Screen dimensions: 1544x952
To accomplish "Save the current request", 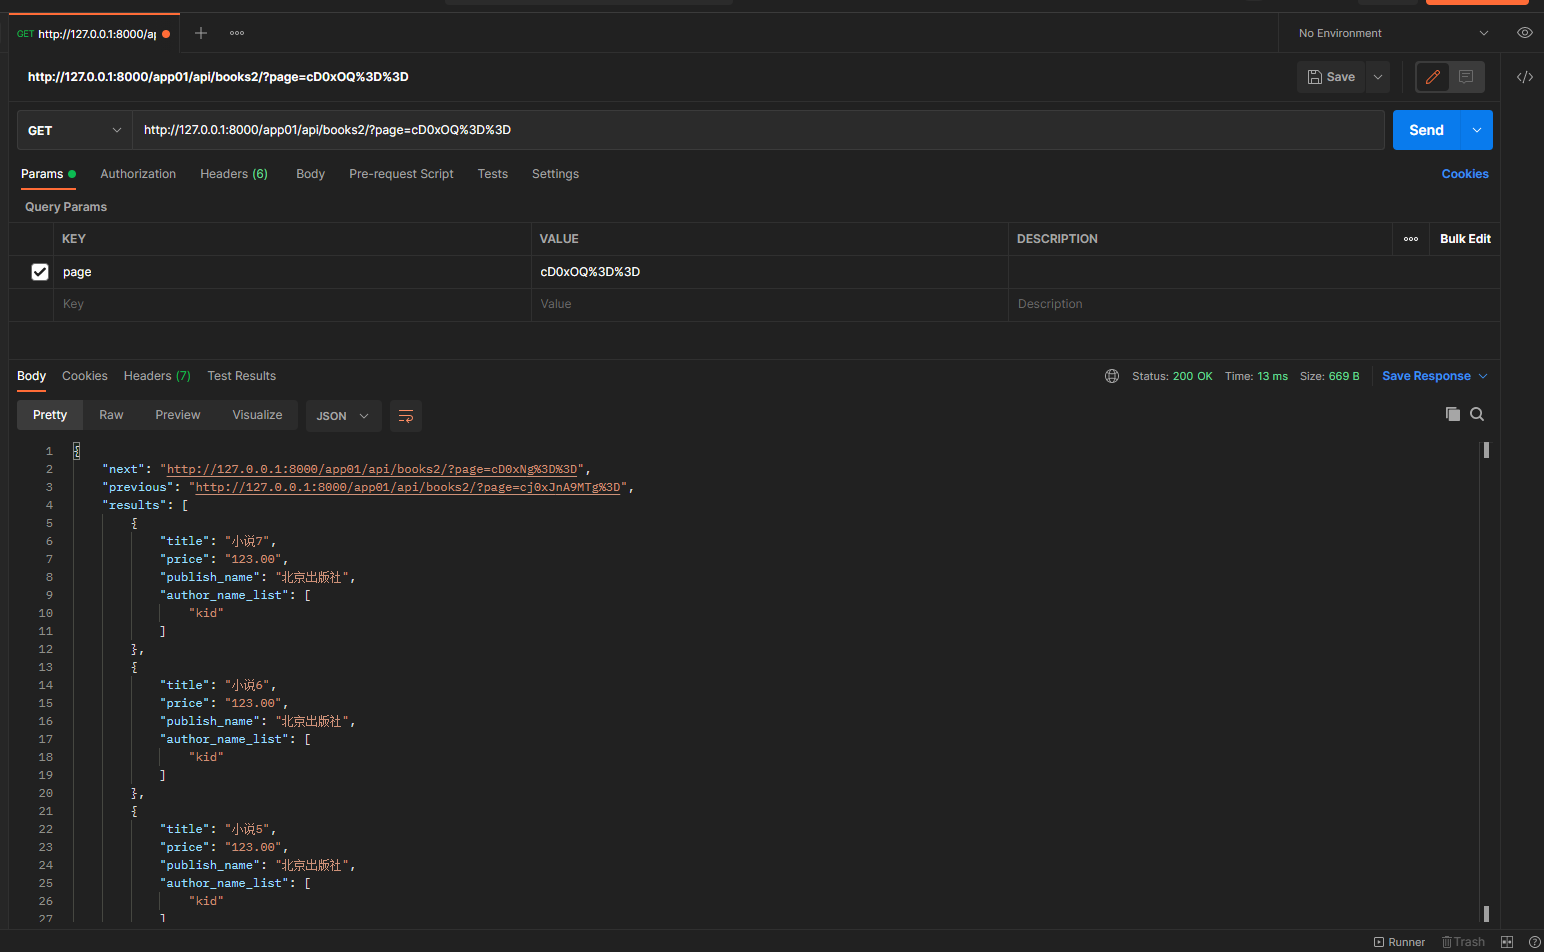I will pos(1331,77).
